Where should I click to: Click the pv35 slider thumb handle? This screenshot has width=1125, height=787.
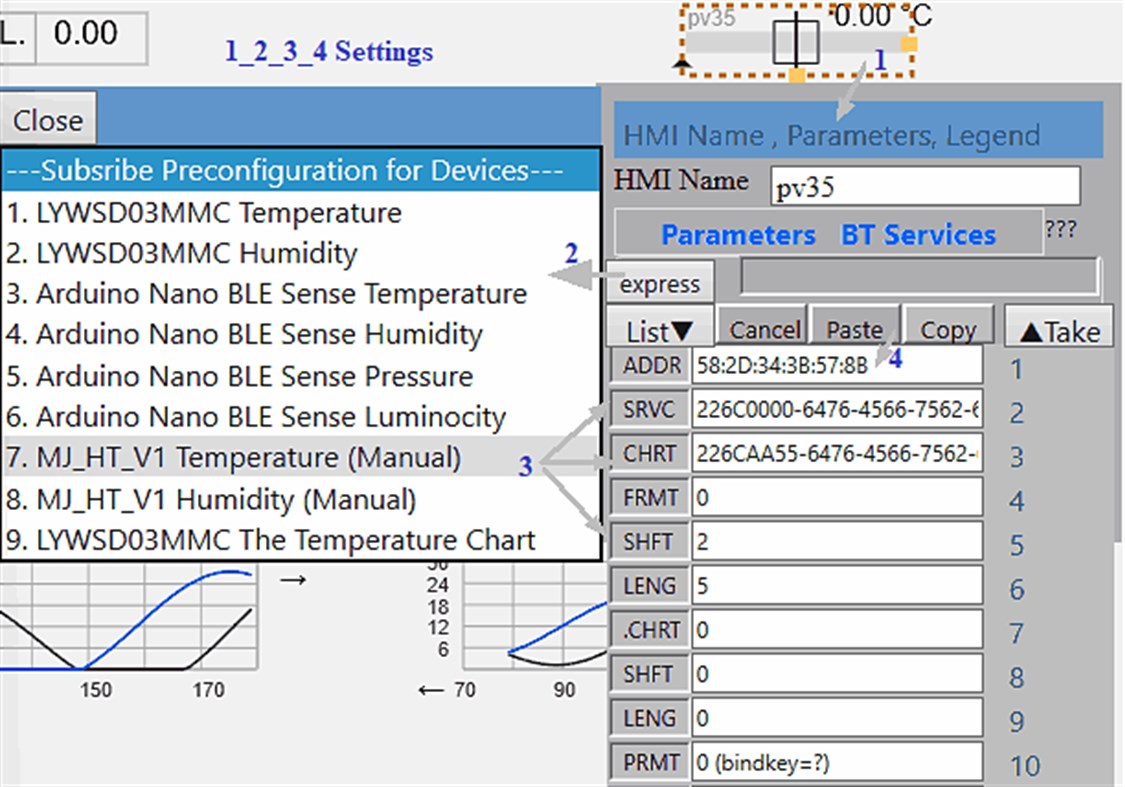coord(796,41)
